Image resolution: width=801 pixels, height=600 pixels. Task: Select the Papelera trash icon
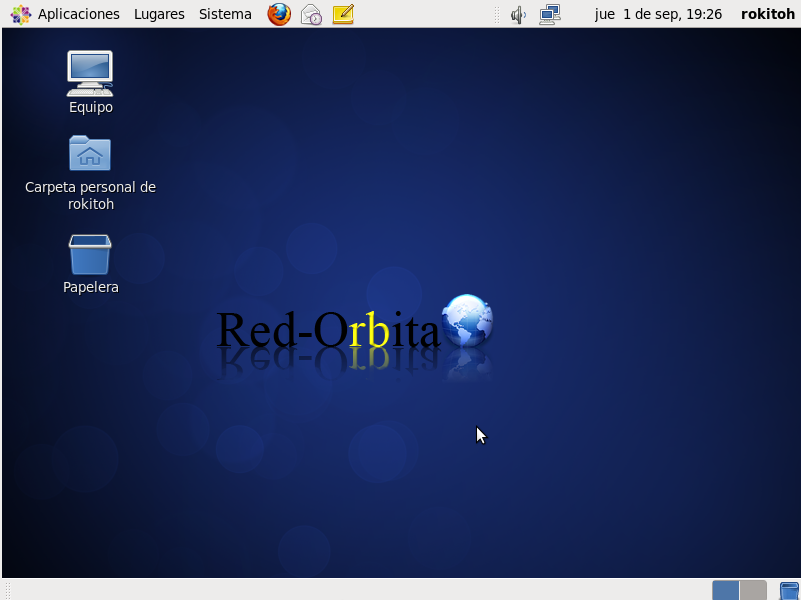90,264
